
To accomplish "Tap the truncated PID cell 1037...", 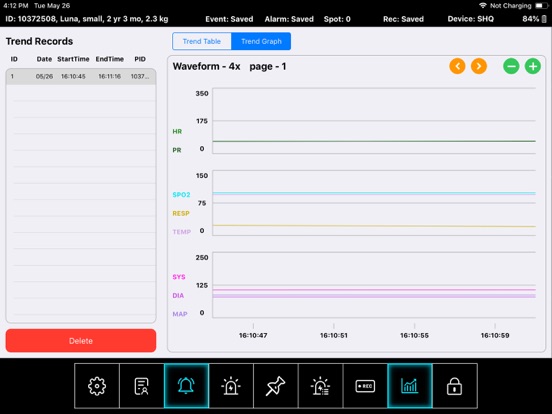I will tap(140, 76).
